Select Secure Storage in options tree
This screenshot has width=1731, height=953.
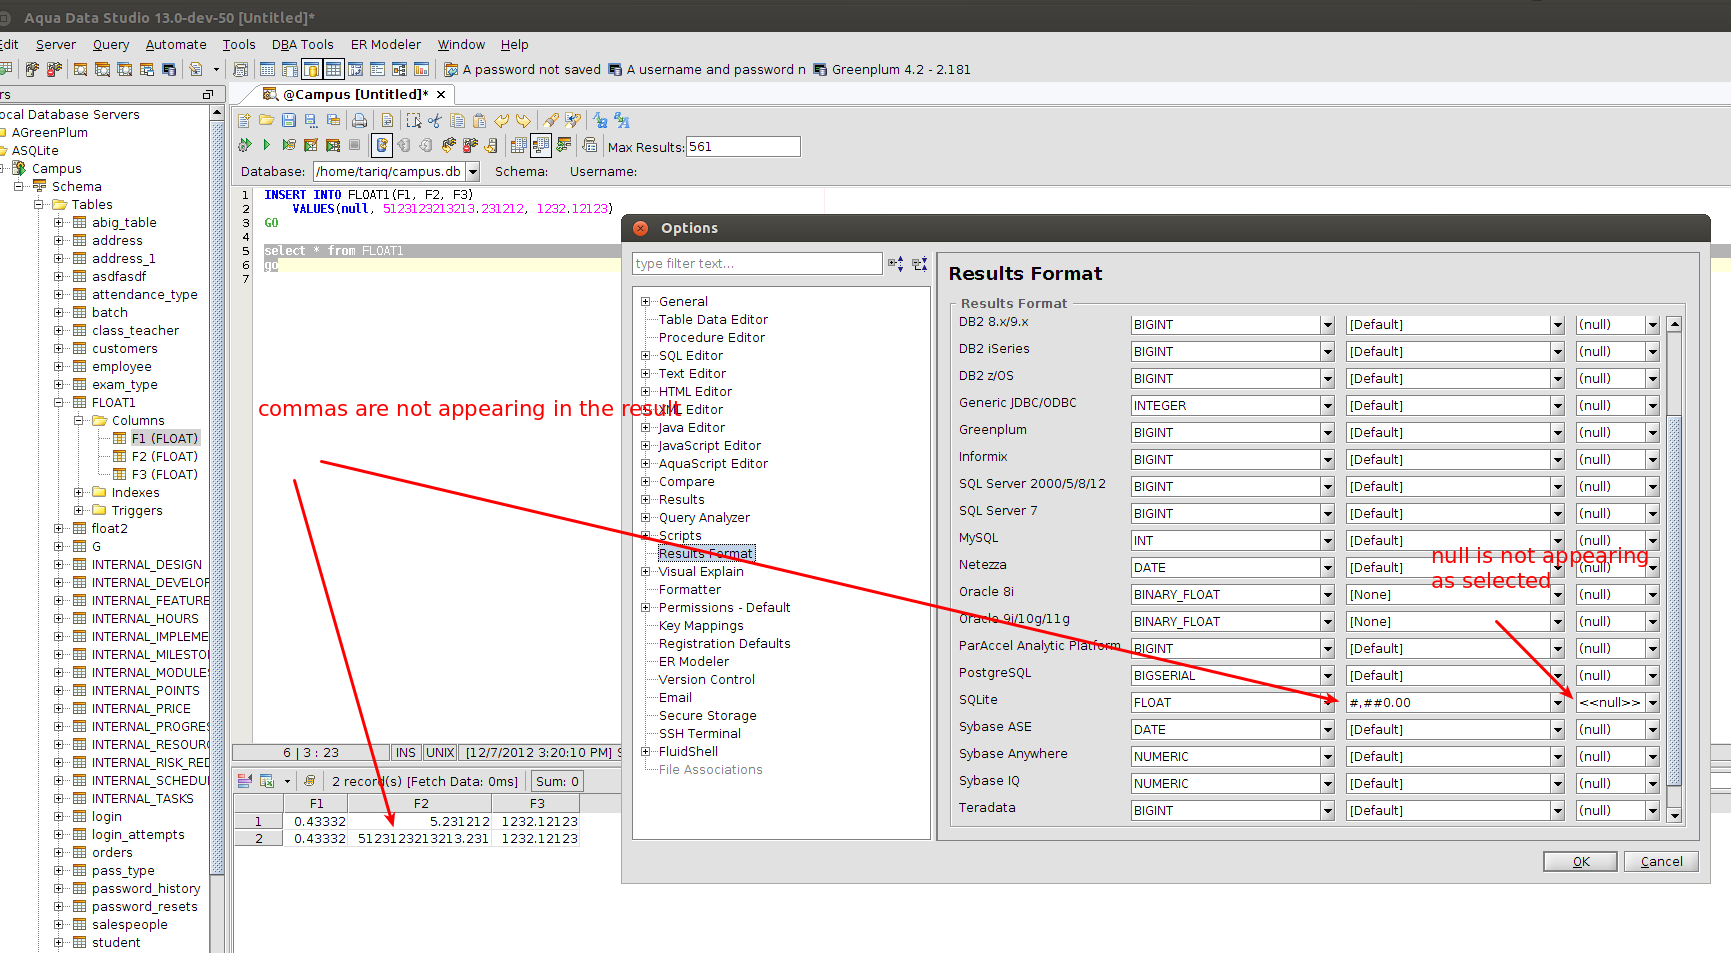tap(707, 716)
